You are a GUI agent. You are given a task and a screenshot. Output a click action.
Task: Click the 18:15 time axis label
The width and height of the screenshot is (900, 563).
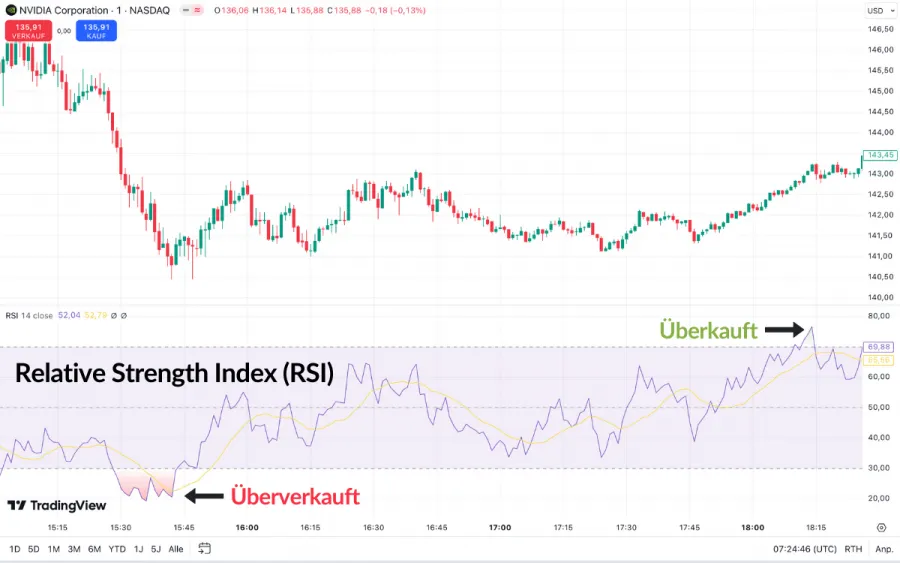coord(816,527)
